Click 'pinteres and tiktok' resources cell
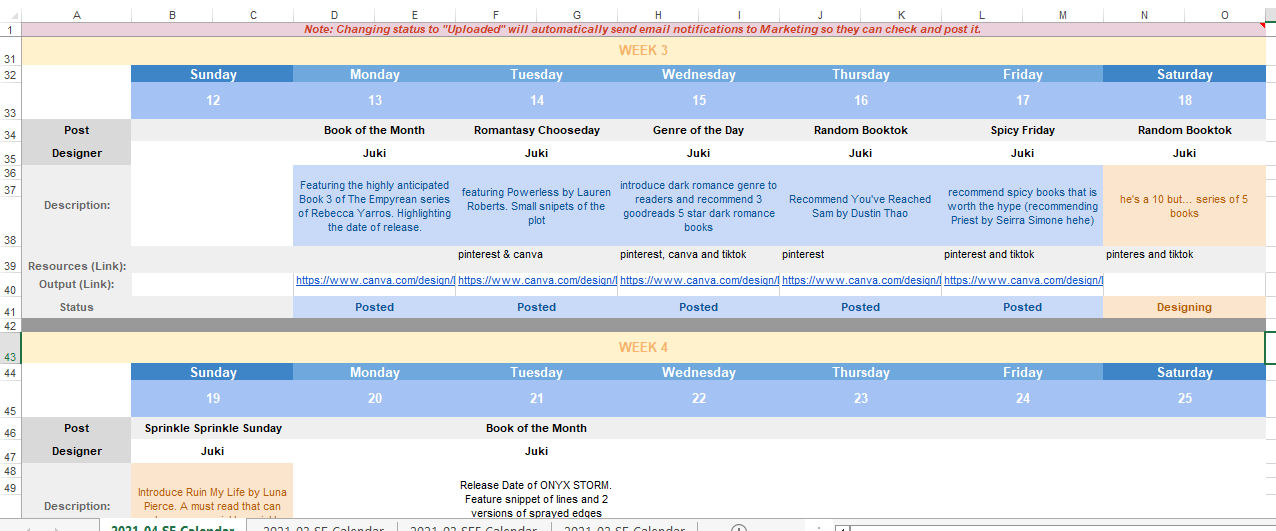The height and width of the screenshot is (531, 1276). pos(1185,259)
